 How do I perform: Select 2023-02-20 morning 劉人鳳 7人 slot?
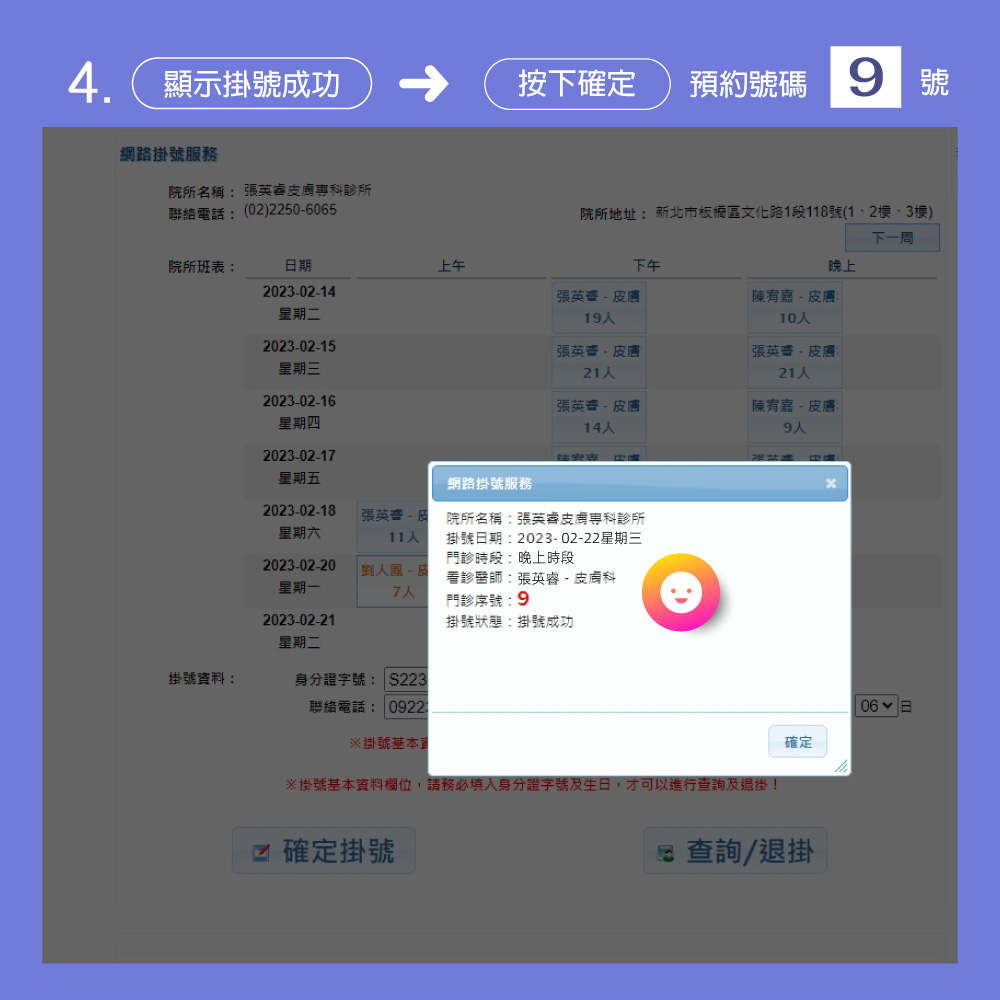pyautogui.click(x=393, y=581)
